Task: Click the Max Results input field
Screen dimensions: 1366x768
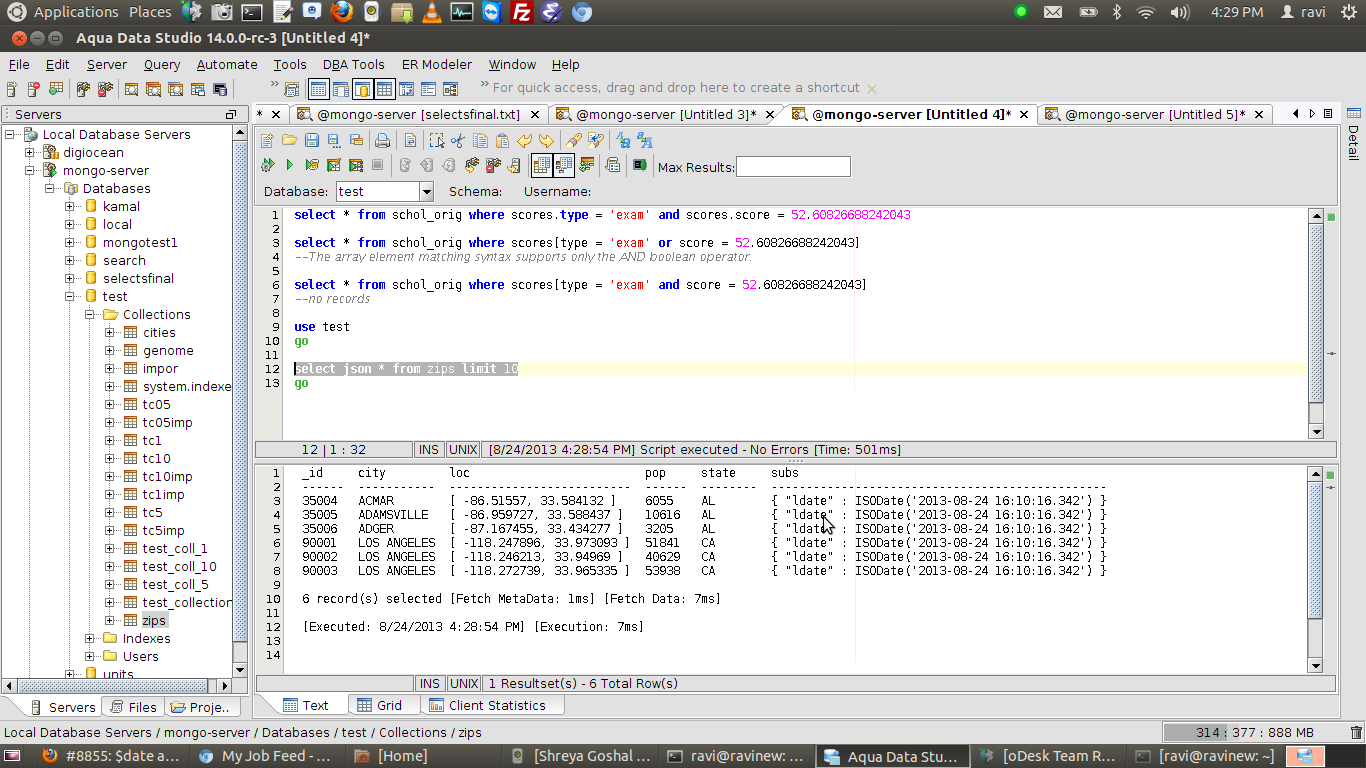Action: tap(793, 167)
